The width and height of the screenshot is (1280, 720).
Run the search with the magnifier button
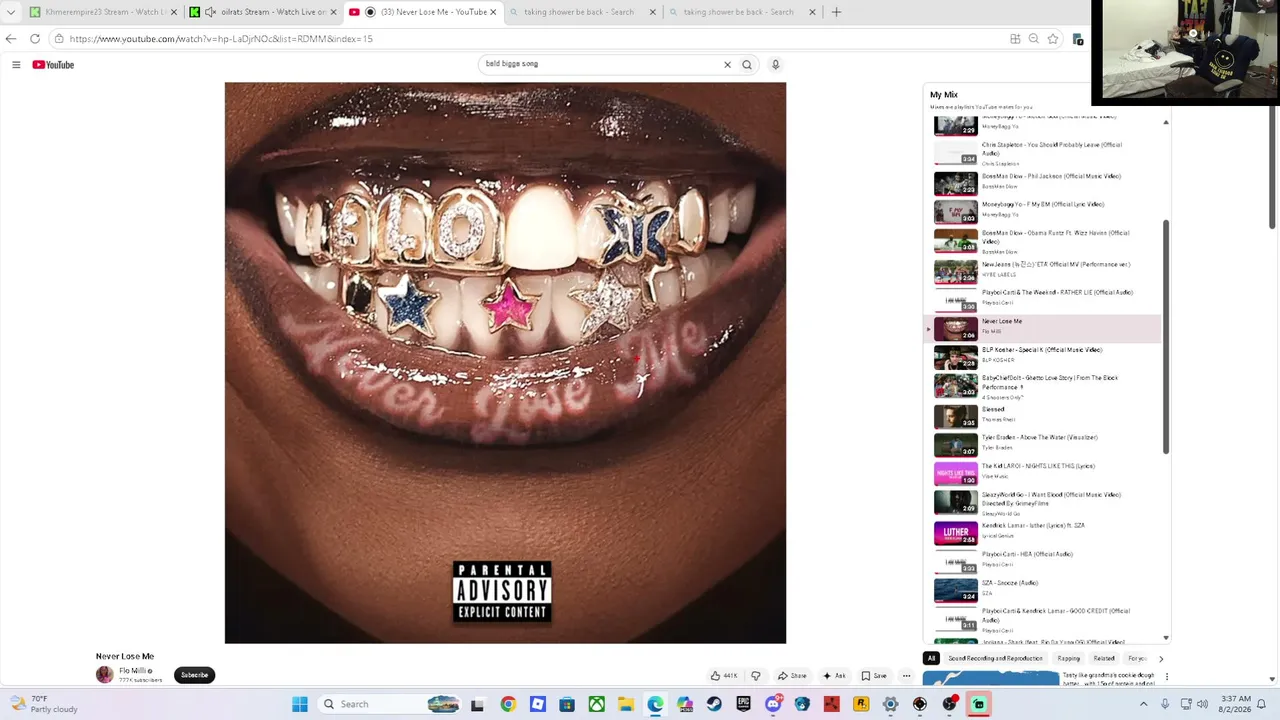[x=746, y=65]
